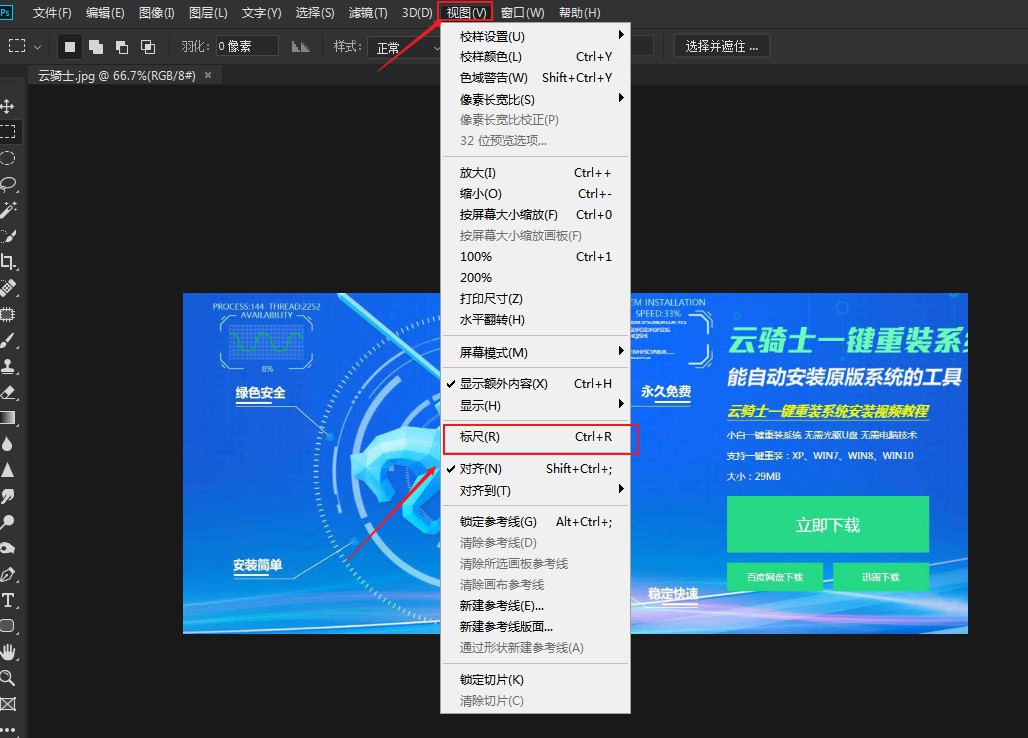The image size is (1028, 738).
Task: Toggle 锁定切片(K) lock slices
Action: 536,680
